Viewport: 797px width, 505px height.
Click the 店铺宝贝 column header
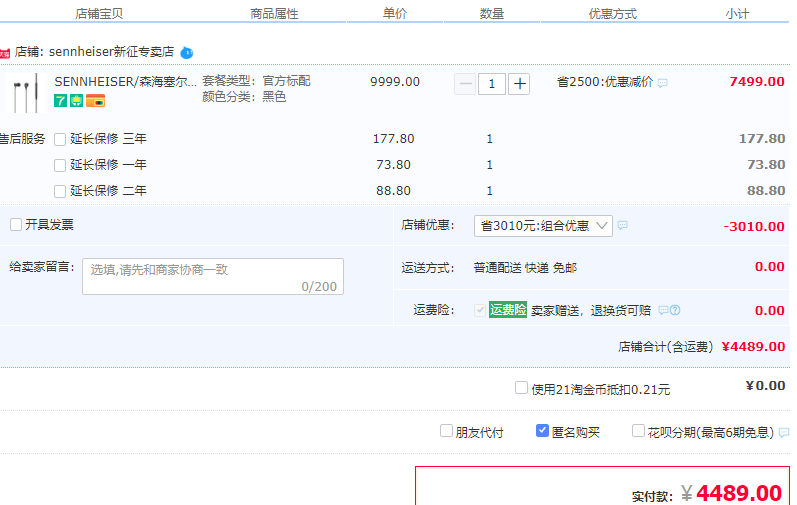click(x=99, y=14)
